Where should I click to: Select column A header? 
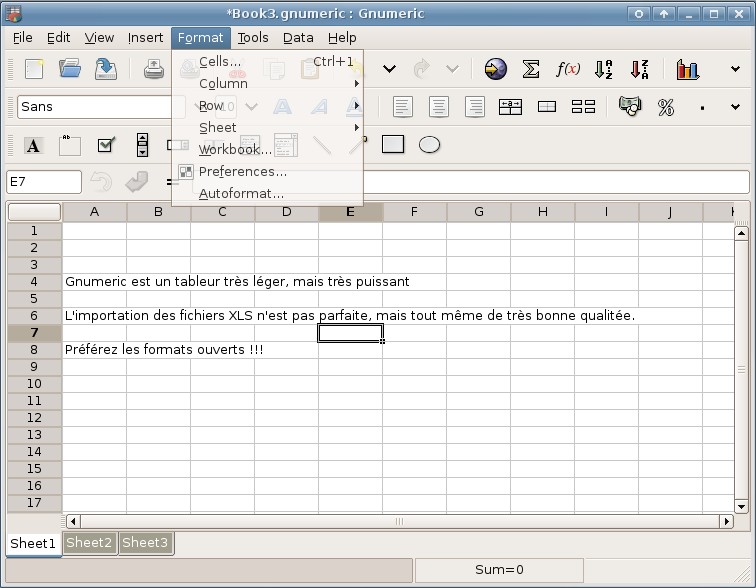[x=94, y=212]
